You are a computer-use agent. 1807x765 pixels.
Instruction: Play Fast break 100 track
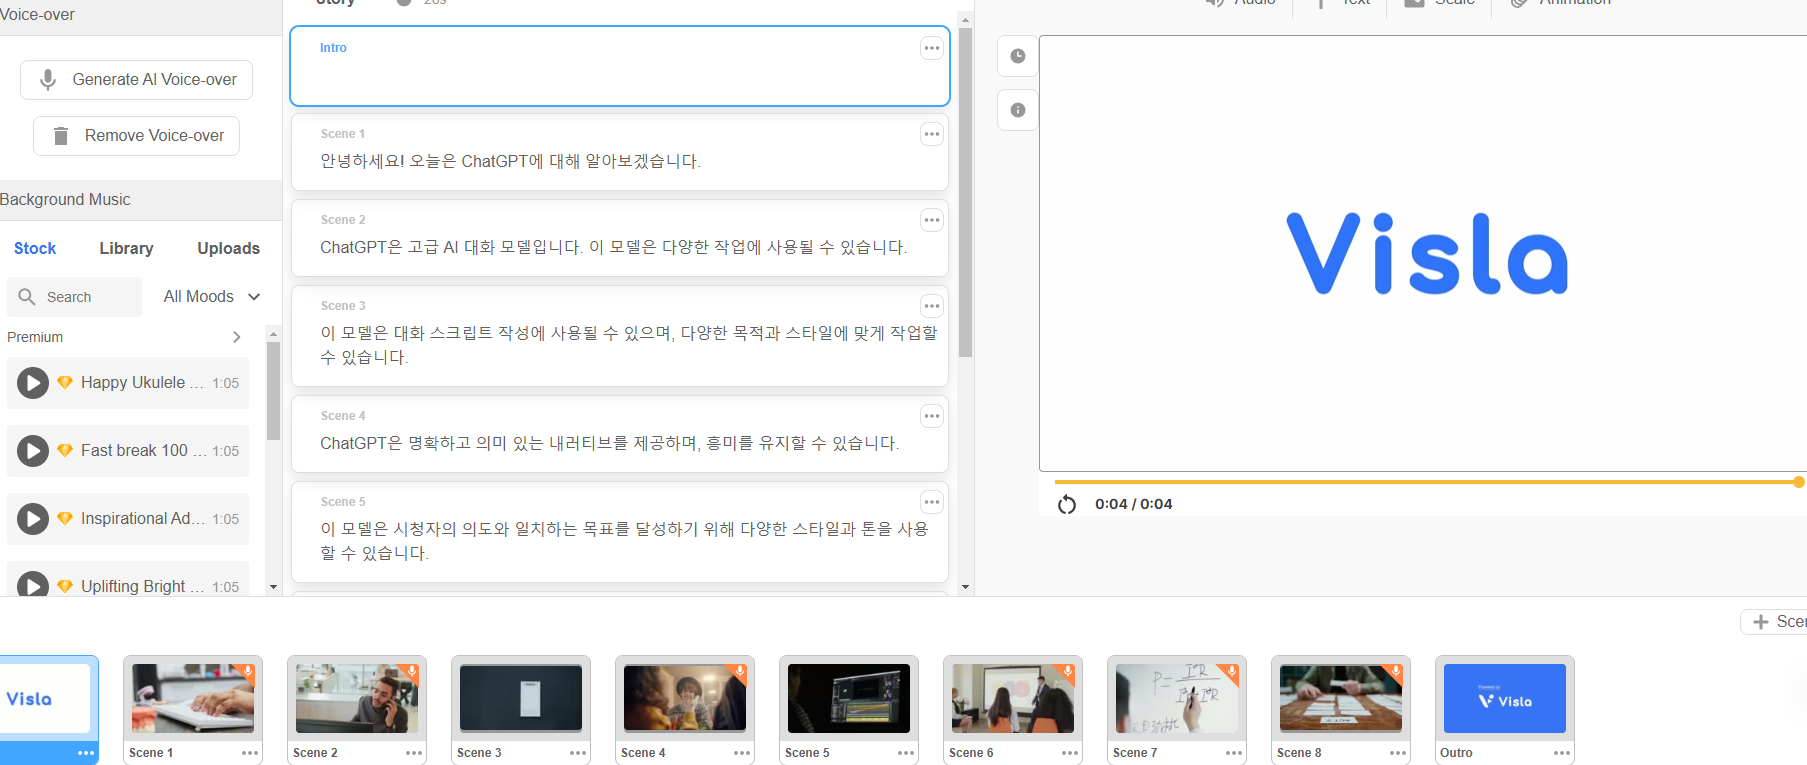[33, 451]
